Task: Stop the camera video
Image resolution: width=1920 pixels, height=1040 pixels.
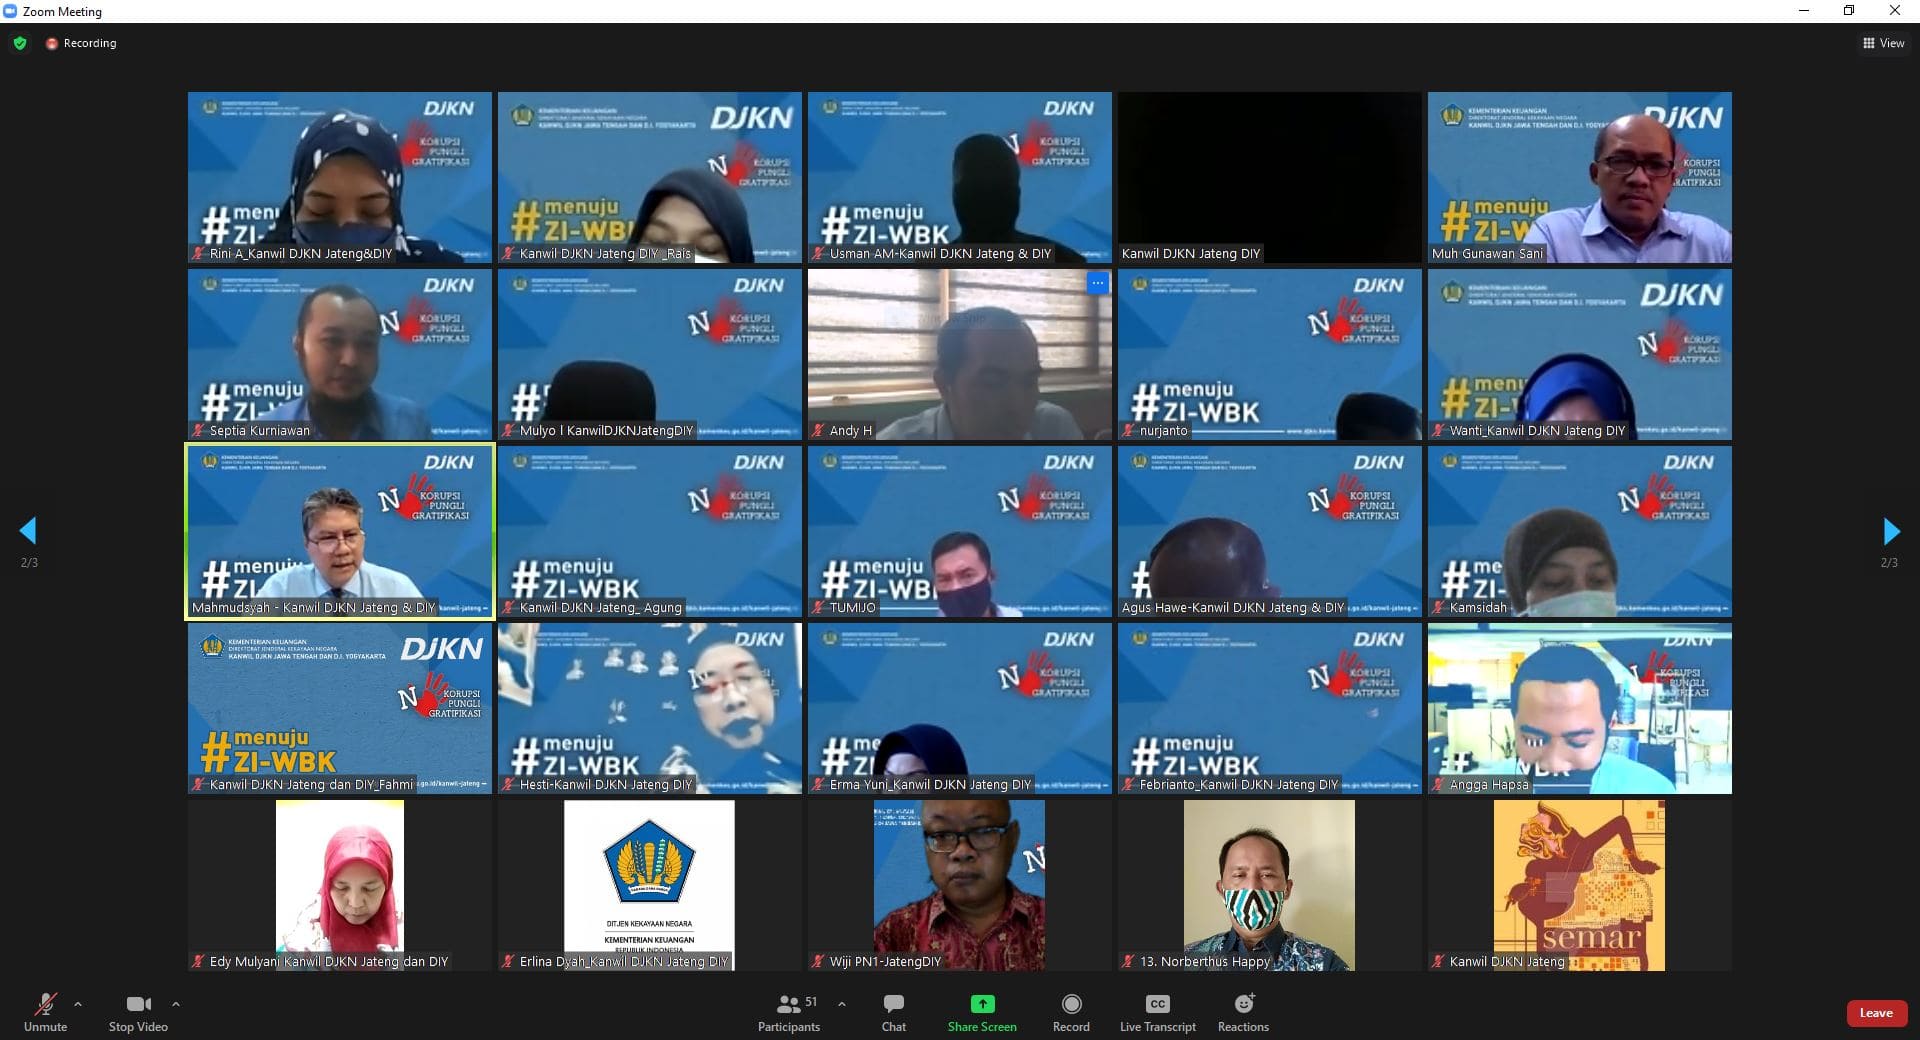Action: pyautogui.click(x=138, y=1012)
